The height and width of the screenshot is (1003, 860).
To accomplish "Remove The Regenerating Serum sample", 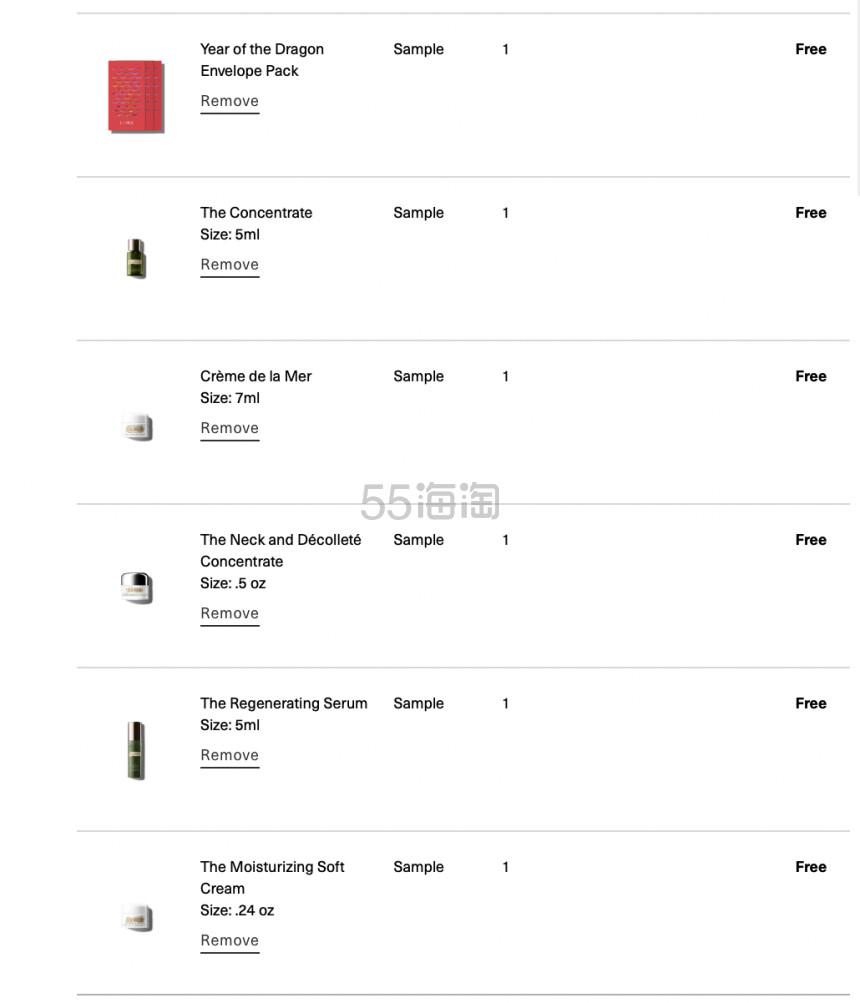I will (230, 755).
